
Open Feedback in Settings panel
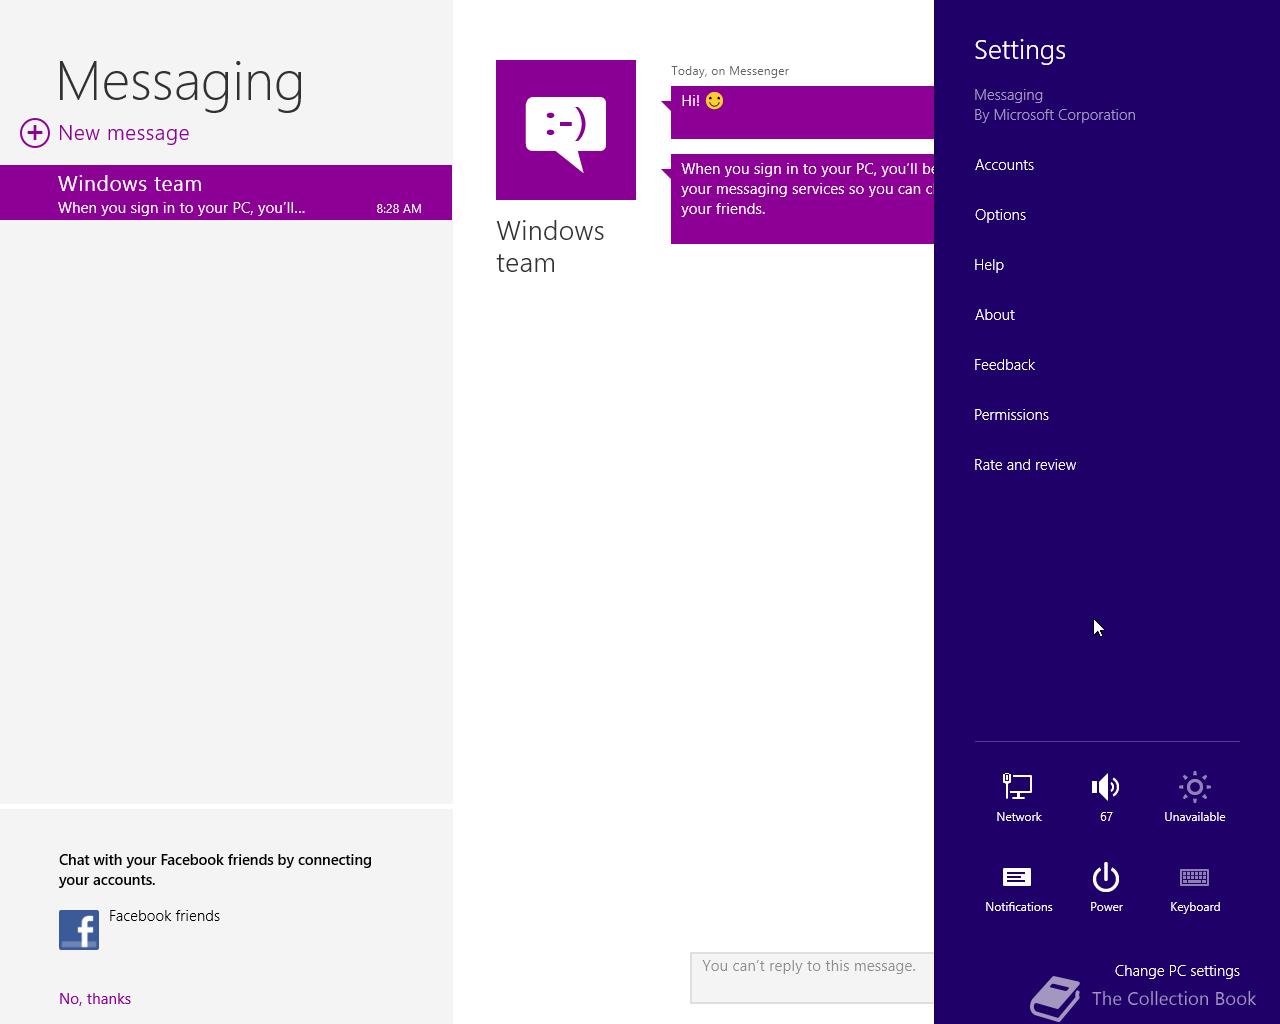(1004, 365)
